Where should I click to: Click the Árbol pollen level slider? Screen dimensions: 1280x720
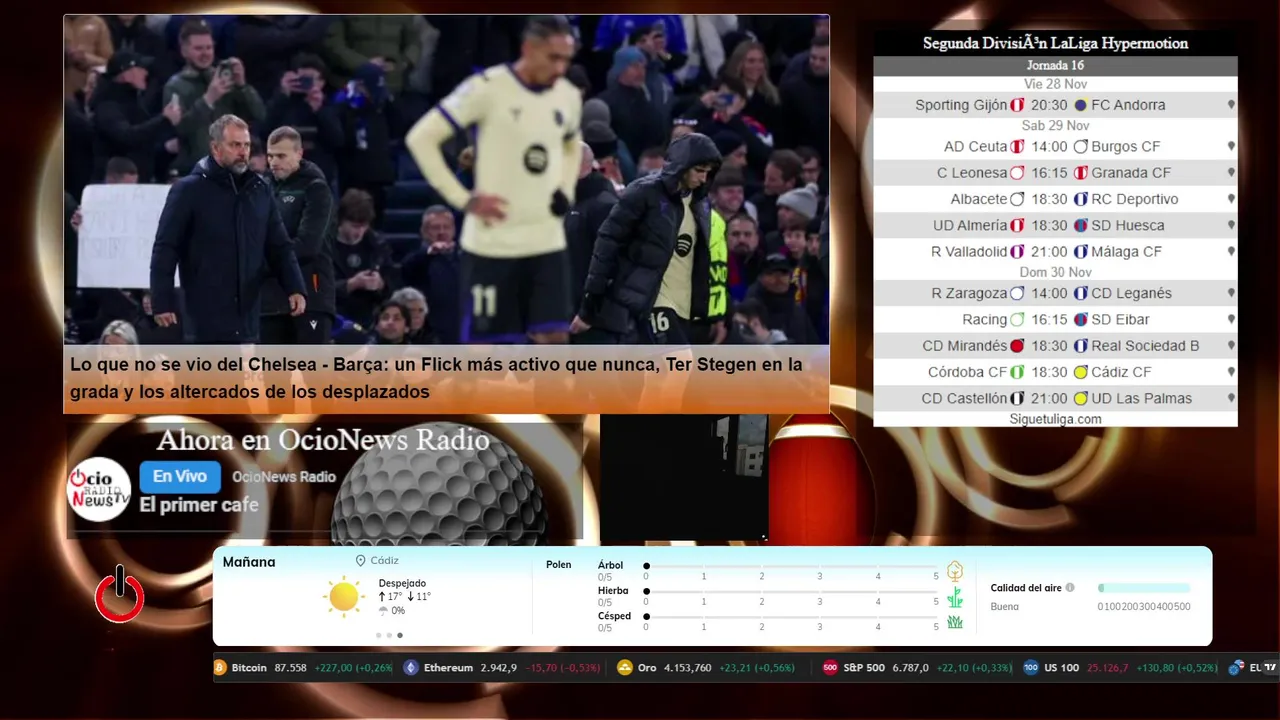[791, 566]
